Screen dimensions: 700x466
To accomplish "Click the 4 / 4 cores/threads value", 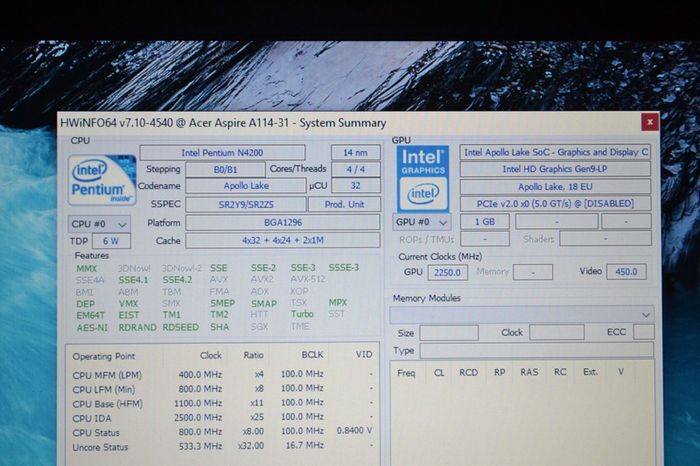I will (x=356, y=169).
